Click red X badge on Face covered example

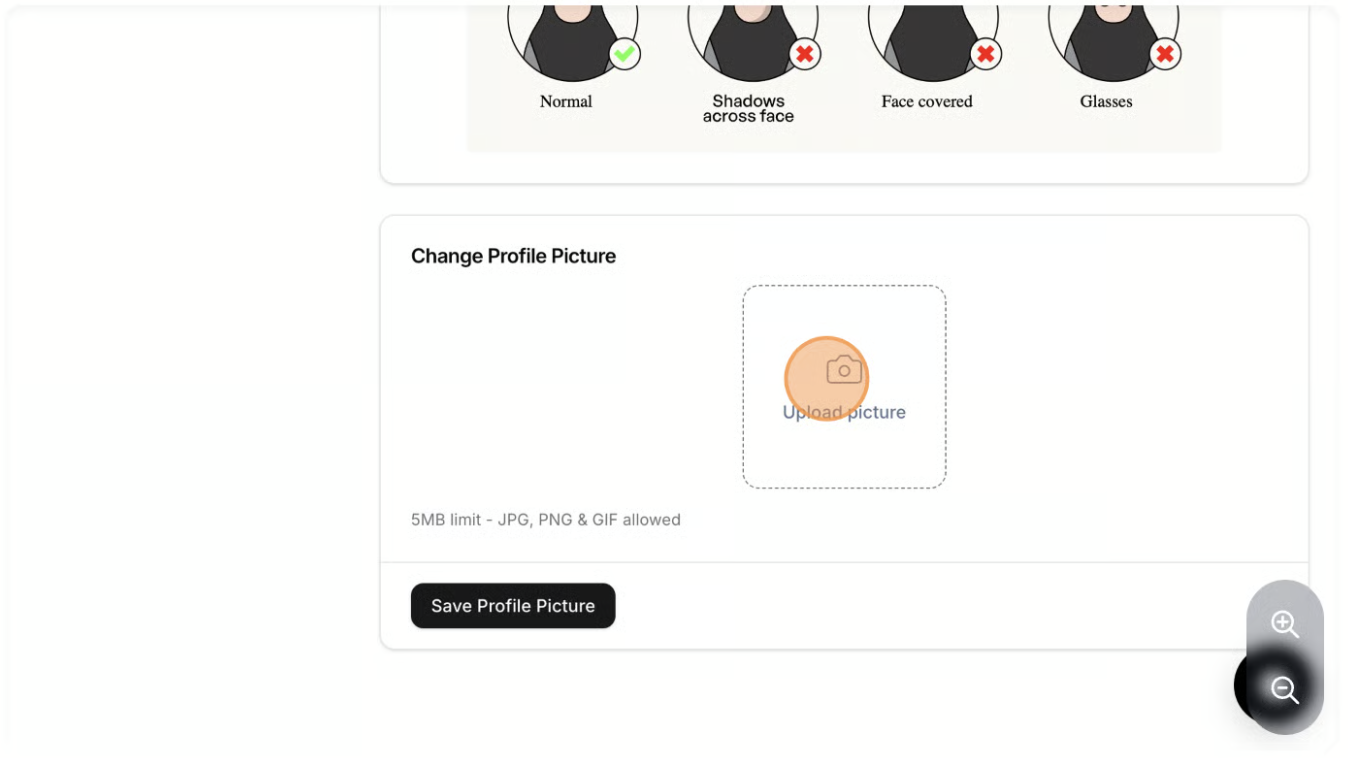click(986, 54)
